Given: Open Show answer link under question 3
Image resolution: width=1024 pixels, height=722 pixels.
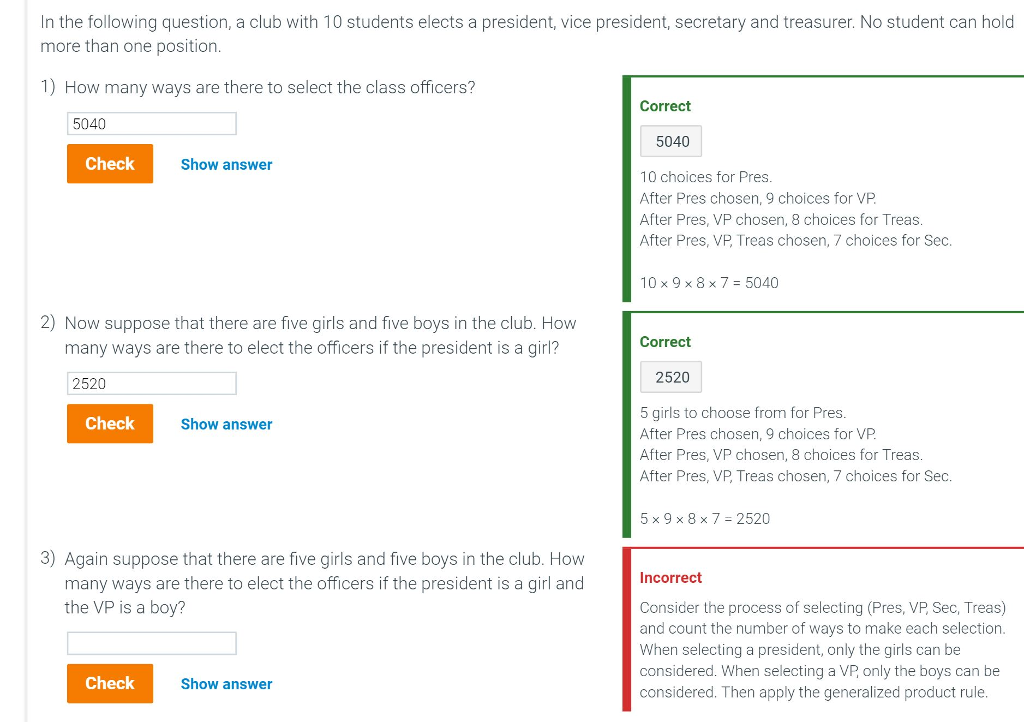Looking at the screenshot, I should click(x=226, y=683).
